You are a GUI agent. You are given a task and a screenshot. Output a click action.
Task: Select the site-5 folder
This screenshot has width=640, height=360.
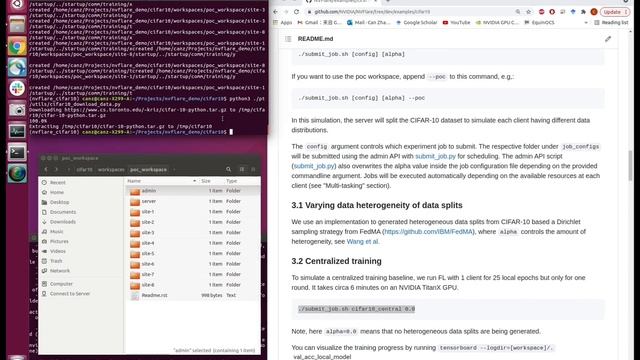[x=192, y=253]
